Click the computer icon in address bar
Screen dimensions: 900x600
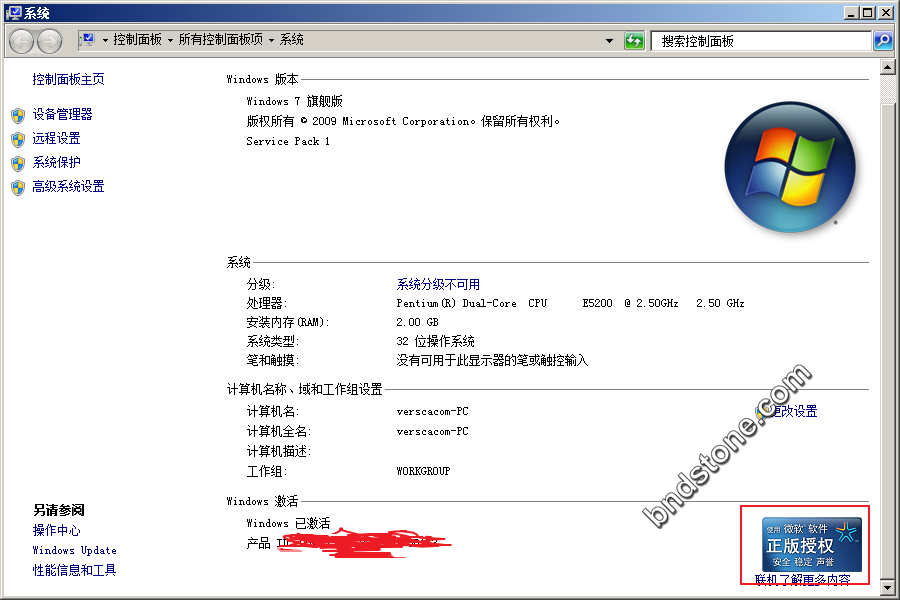pyautogui.click(x=88, y=40)
